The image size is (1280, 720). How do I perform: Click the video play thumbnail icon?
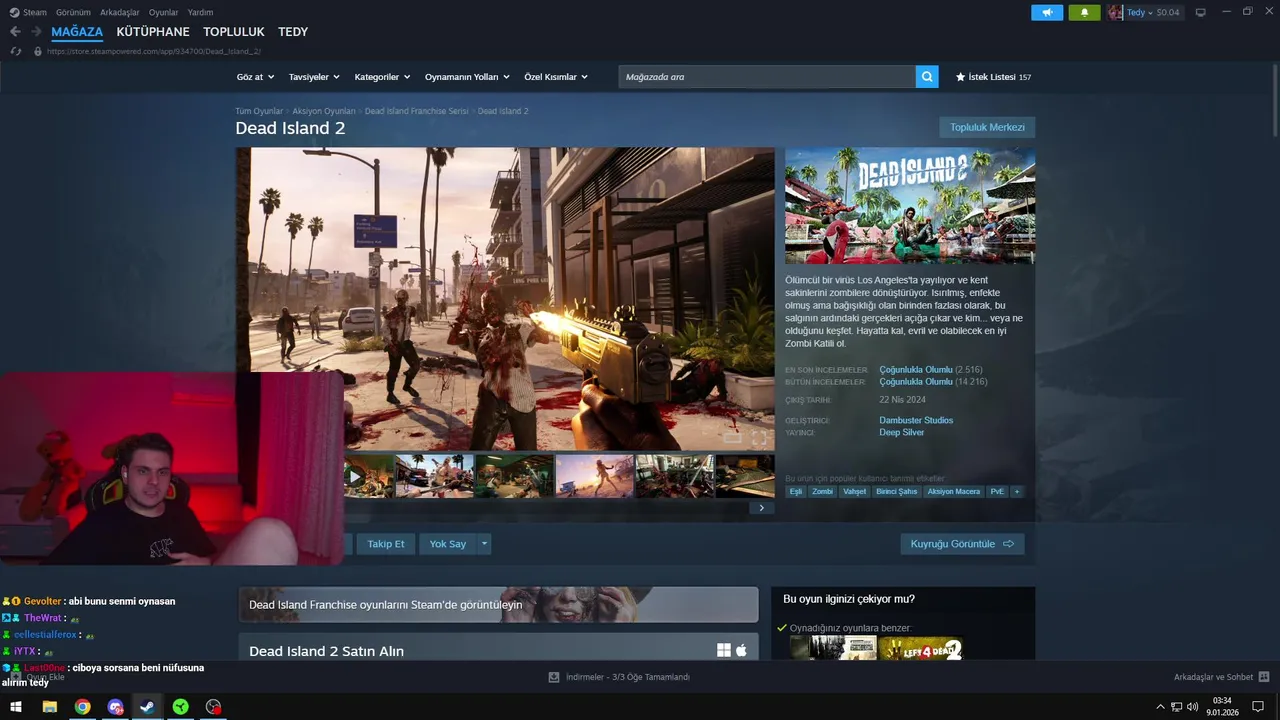[x=354, y=477]
